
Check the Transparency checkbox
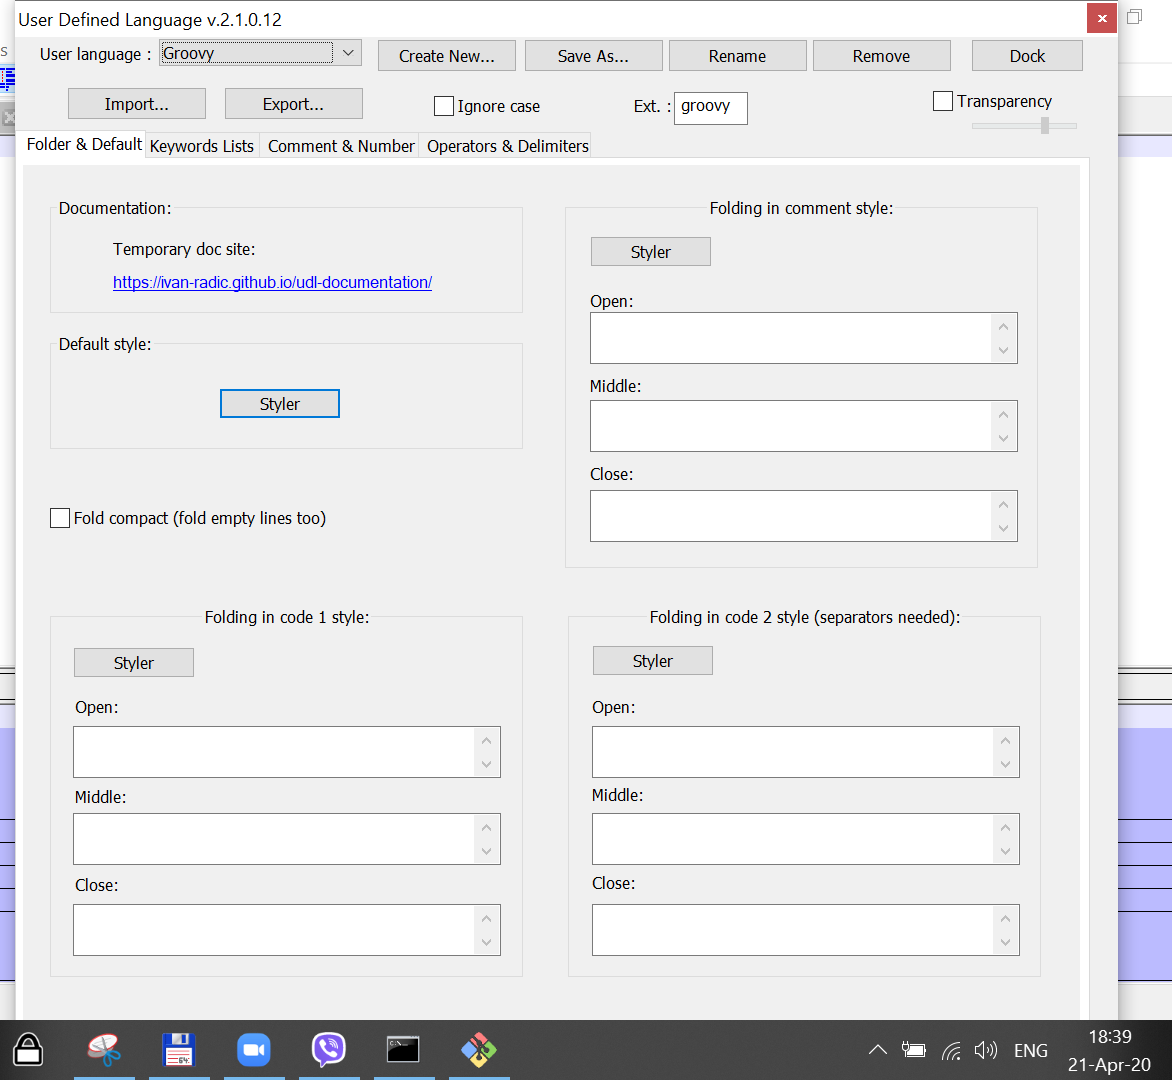tap(942, 100)
